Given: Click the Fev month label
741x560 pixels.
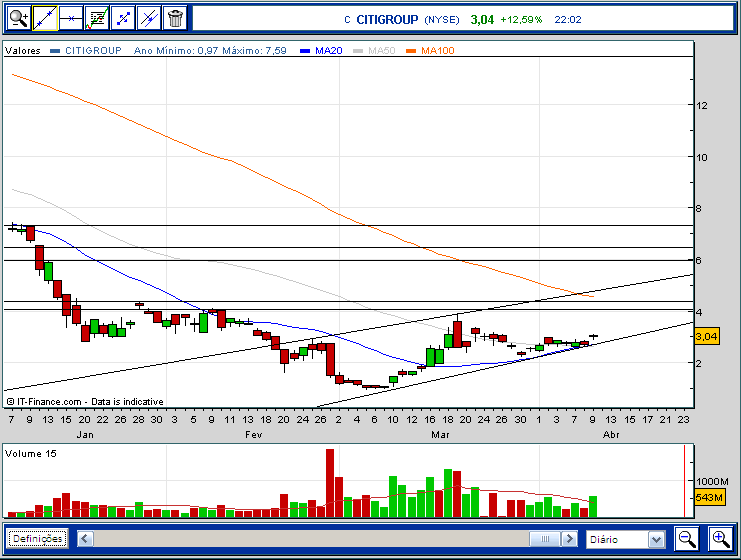Looking at the screenshot, I should point(253,434).
